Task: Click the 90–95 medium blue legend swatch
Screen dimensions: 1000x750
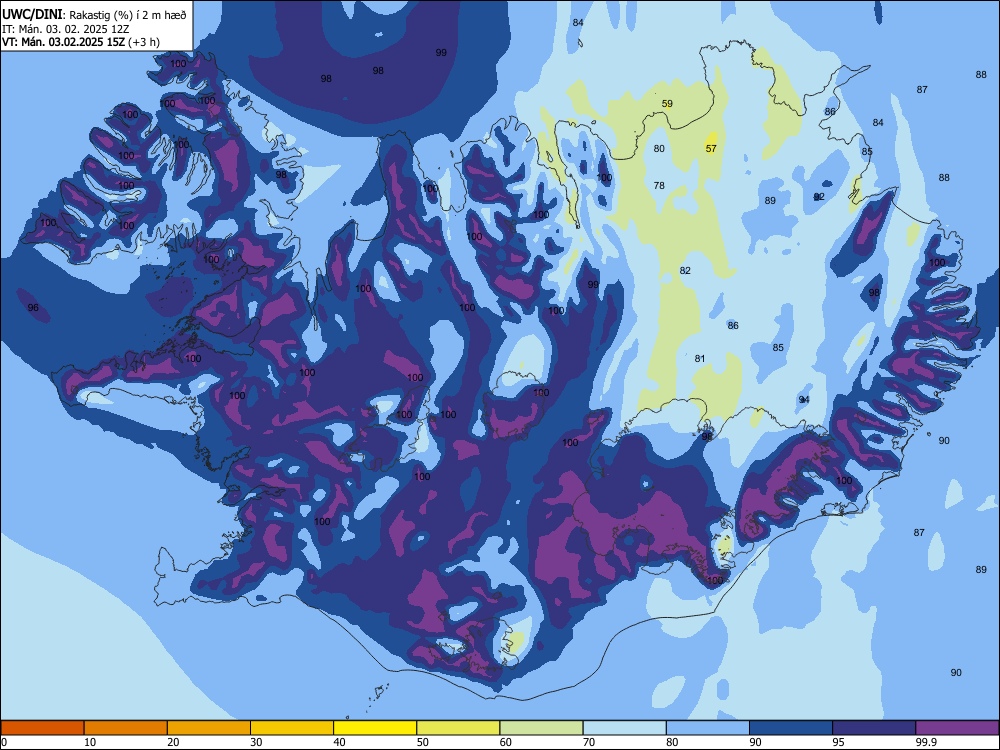Action: coord(791,728)
